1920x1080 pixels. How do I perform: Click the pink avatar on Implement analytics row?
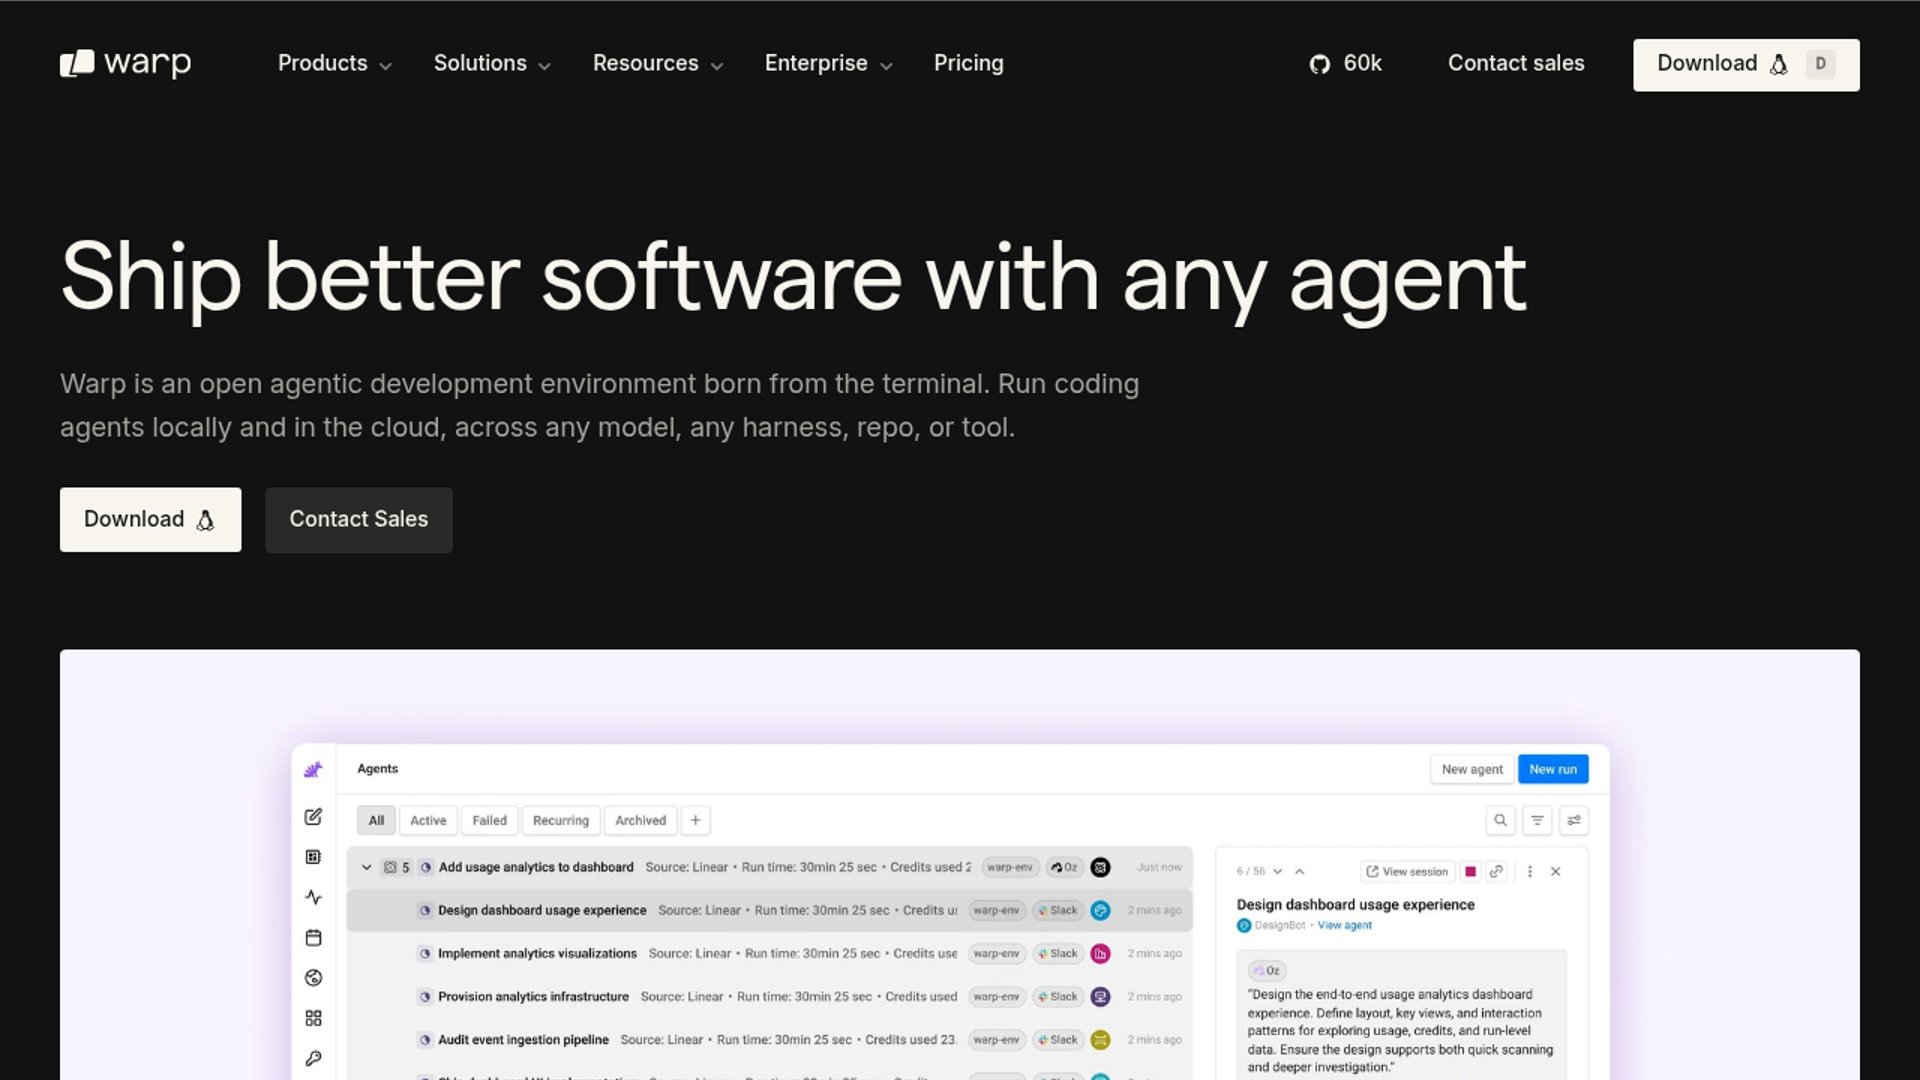click(x=1100, y=953)
